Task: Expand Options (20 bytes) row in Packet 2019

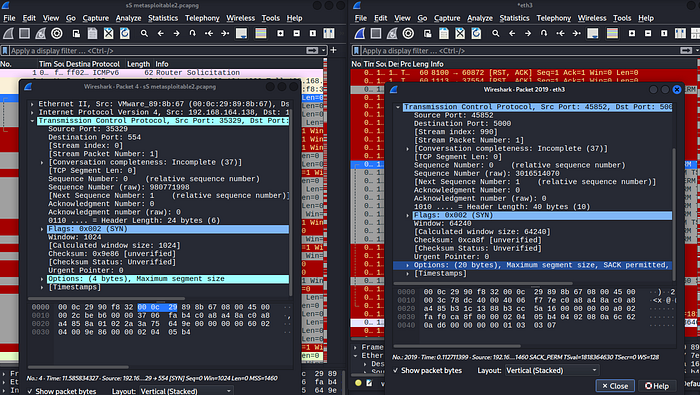Action: pyautogui.click(x=408, y=265)
